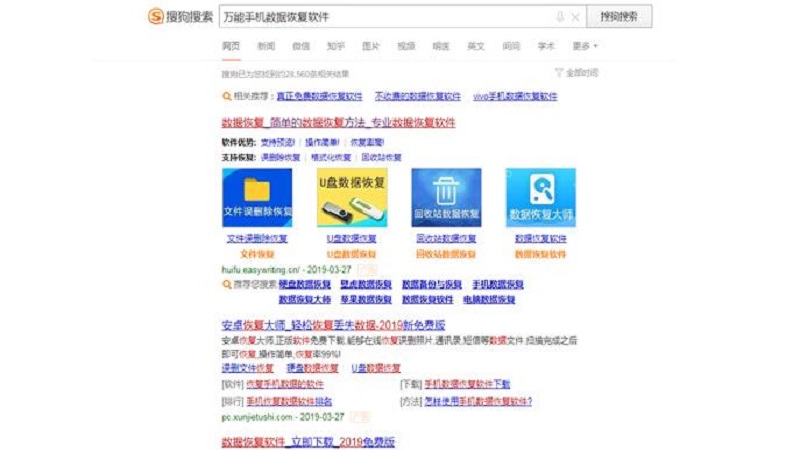Click the 手机恢复数据软件排名 link
This screenshot has width=800, height=450.
coord(288,401)
